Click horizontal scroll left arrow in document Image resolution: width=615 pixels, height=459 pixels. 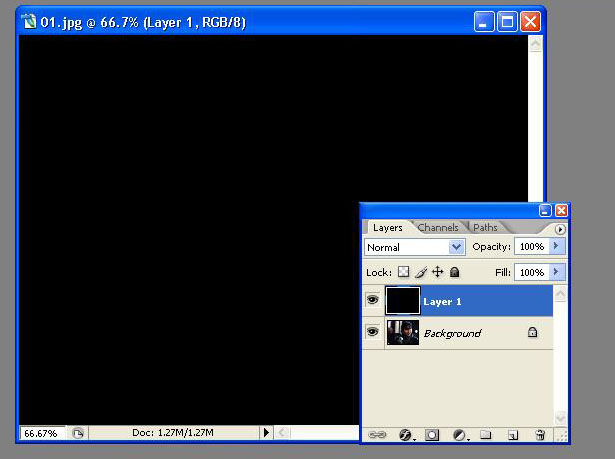282,433
